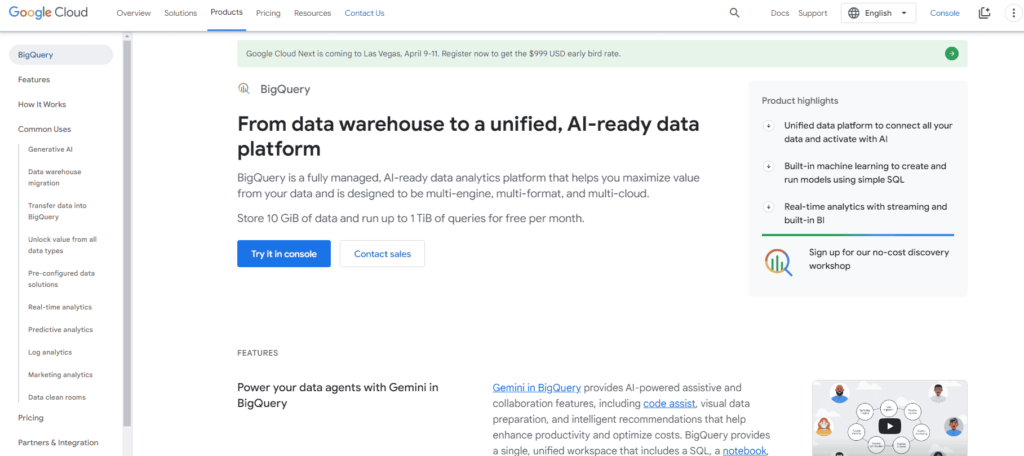Open the Products menu tab
Viewport: 1024px width, 456px height.
(x=227, y=12)
